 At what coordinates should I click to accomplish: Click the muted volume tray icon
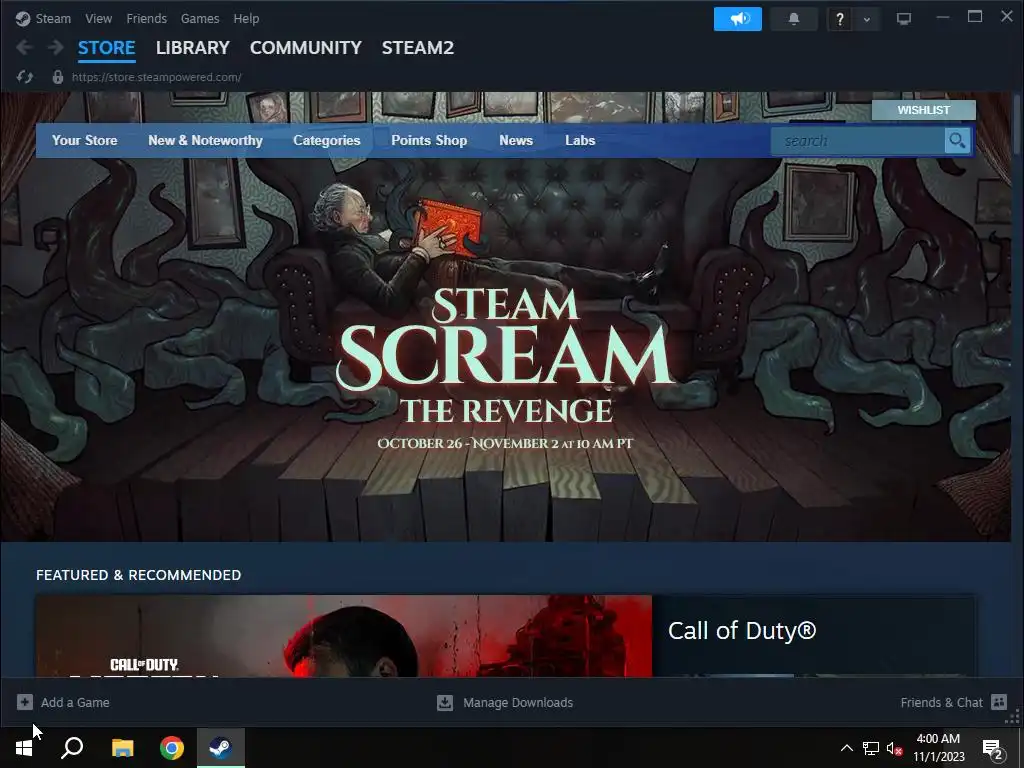click(895, 748)
